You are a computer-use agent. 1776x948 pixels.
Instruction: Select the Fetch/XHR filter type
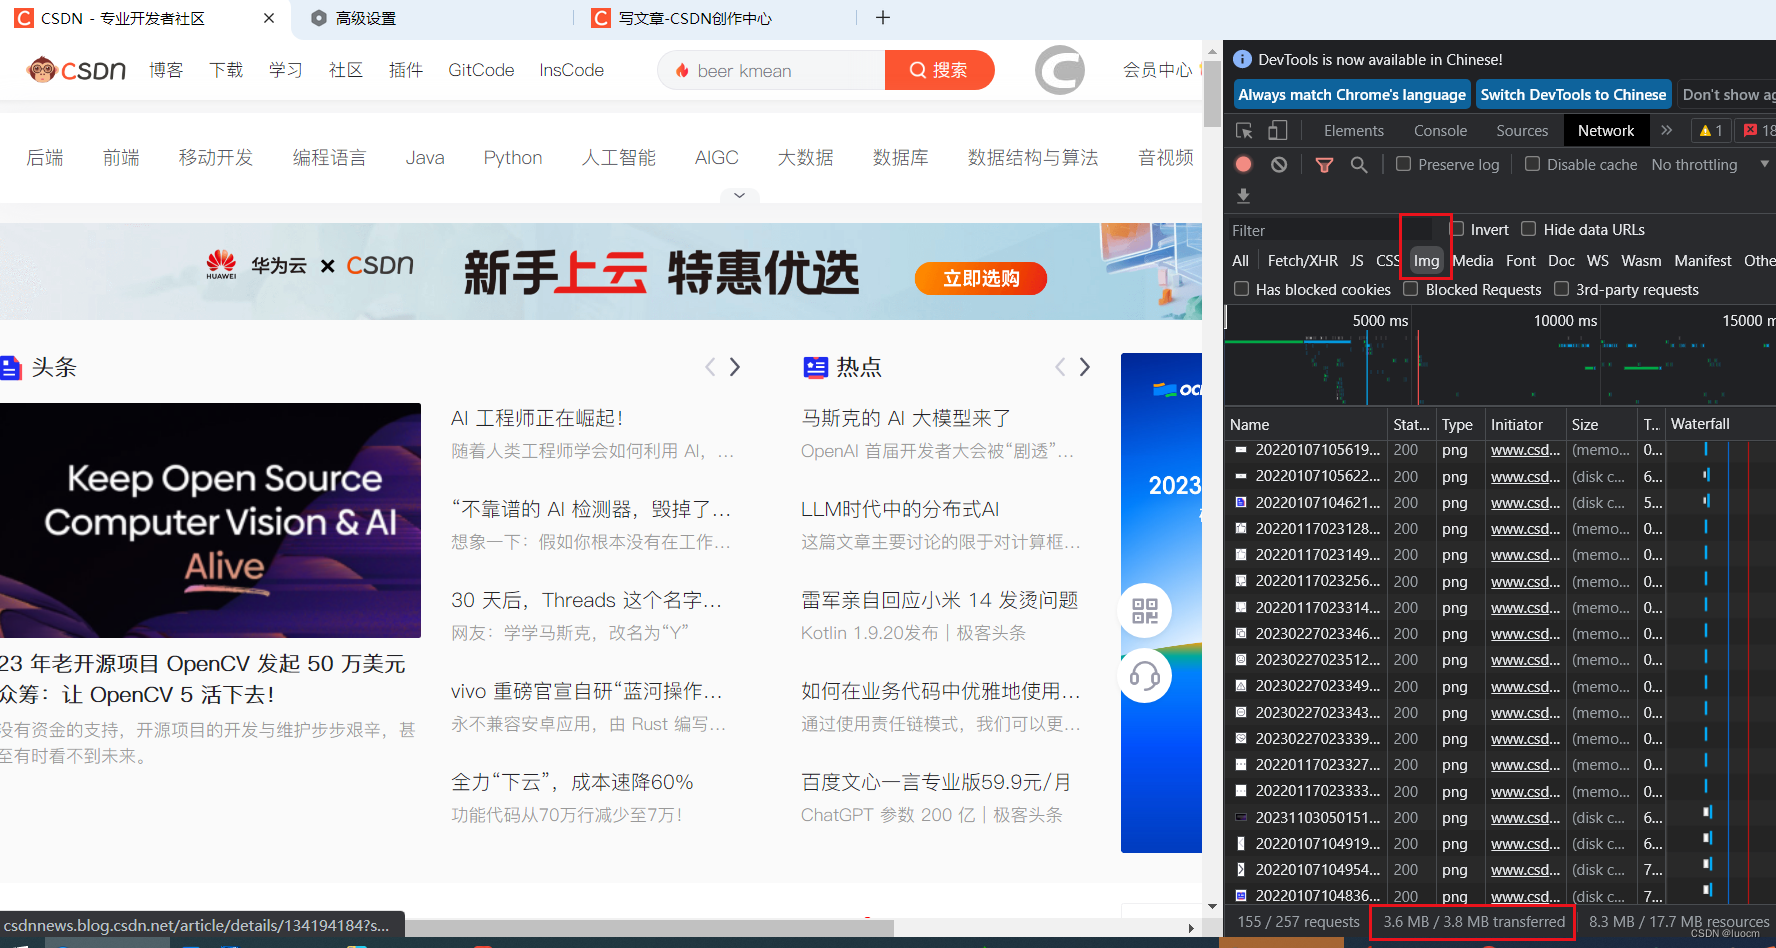(1302, 260)
